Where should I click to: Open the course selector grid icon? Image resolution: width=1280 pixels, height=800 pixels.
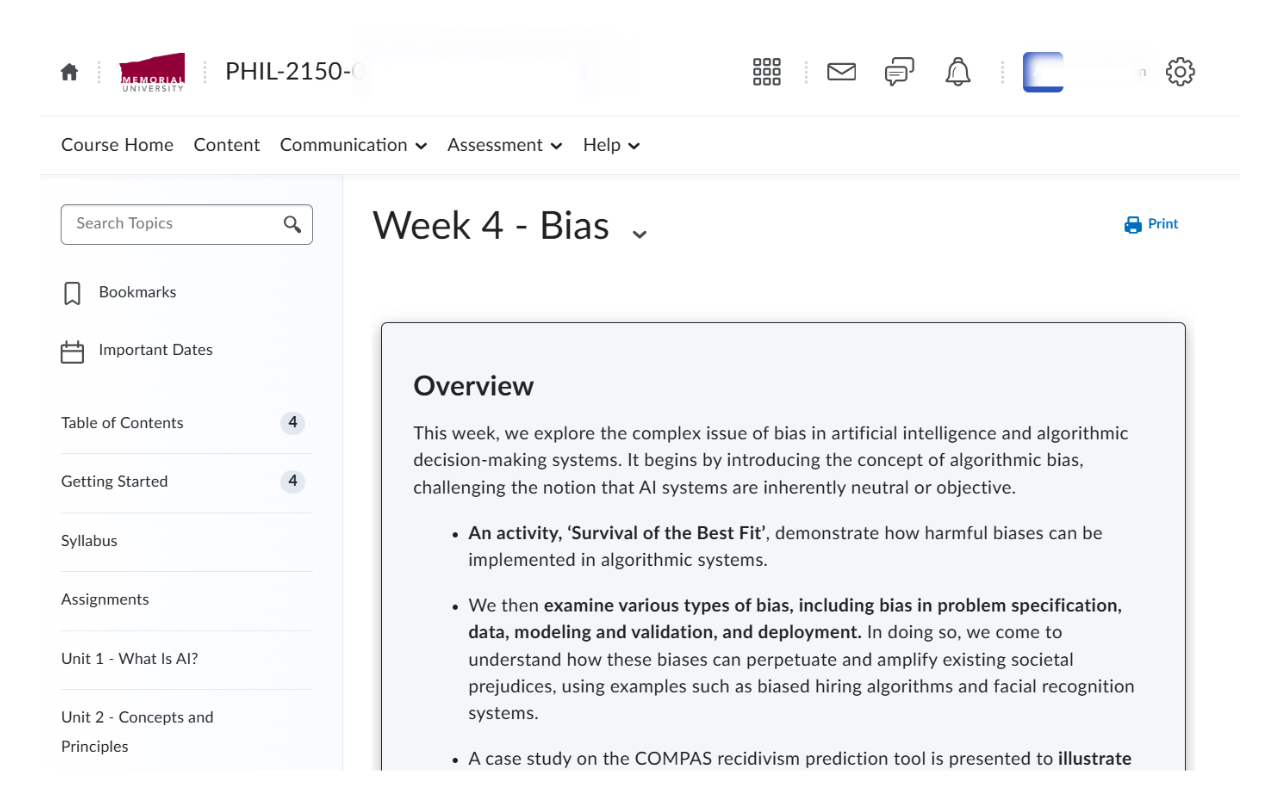(x=767, y=72)
